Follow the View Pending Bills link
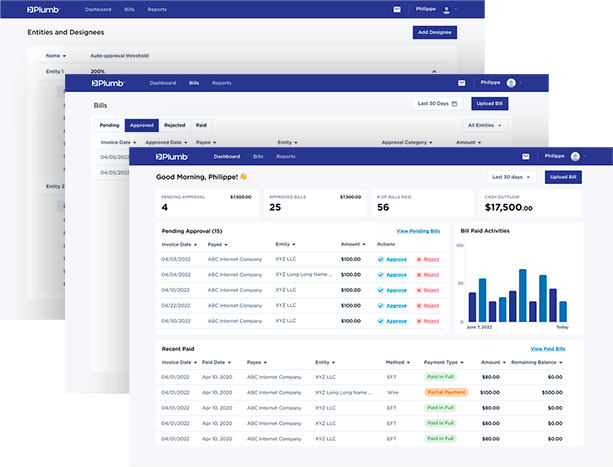Viewport: 613px width, 467px height. coord(419,231)
